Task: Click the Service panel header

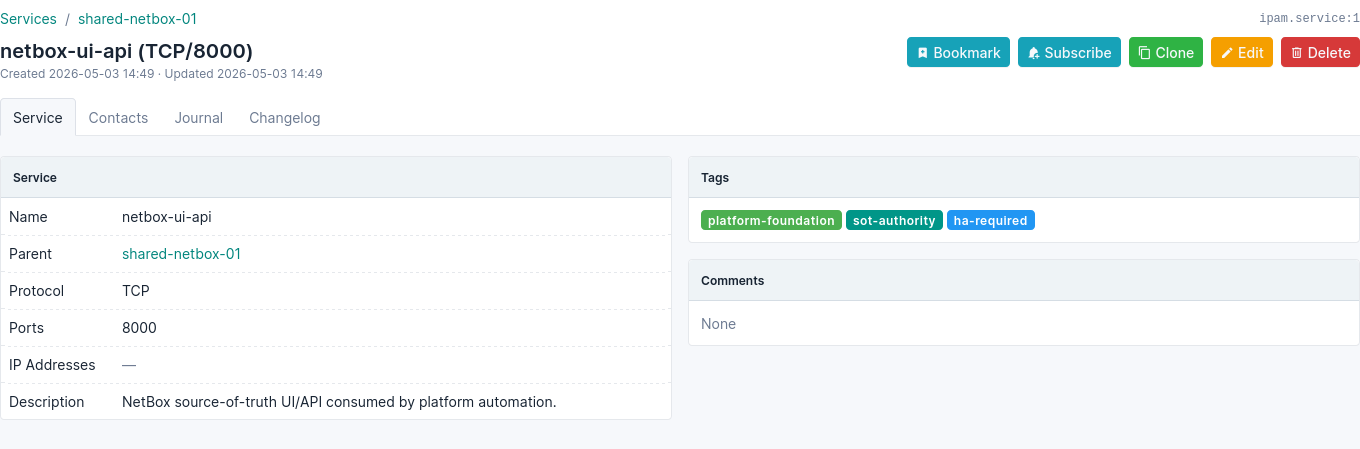Action: (336, 177)
